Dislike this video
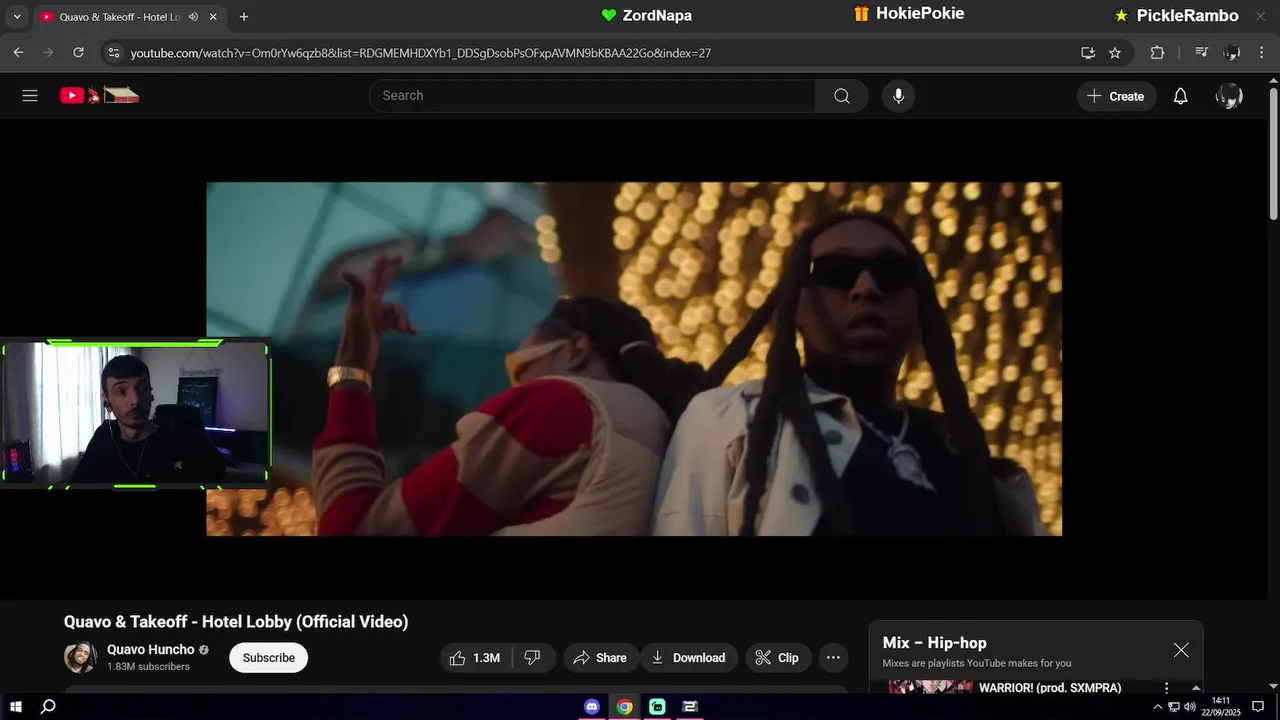This screenshot has height=720, width=1280. [x=533, y=658]
